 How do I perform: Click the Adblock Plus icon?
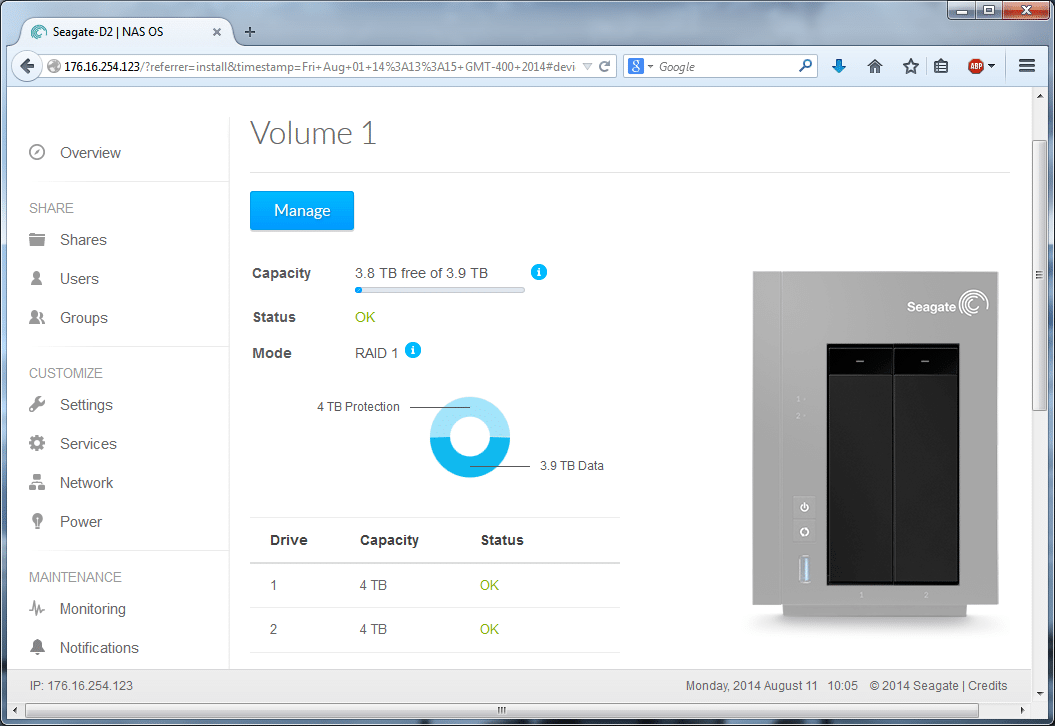point(976,66)
